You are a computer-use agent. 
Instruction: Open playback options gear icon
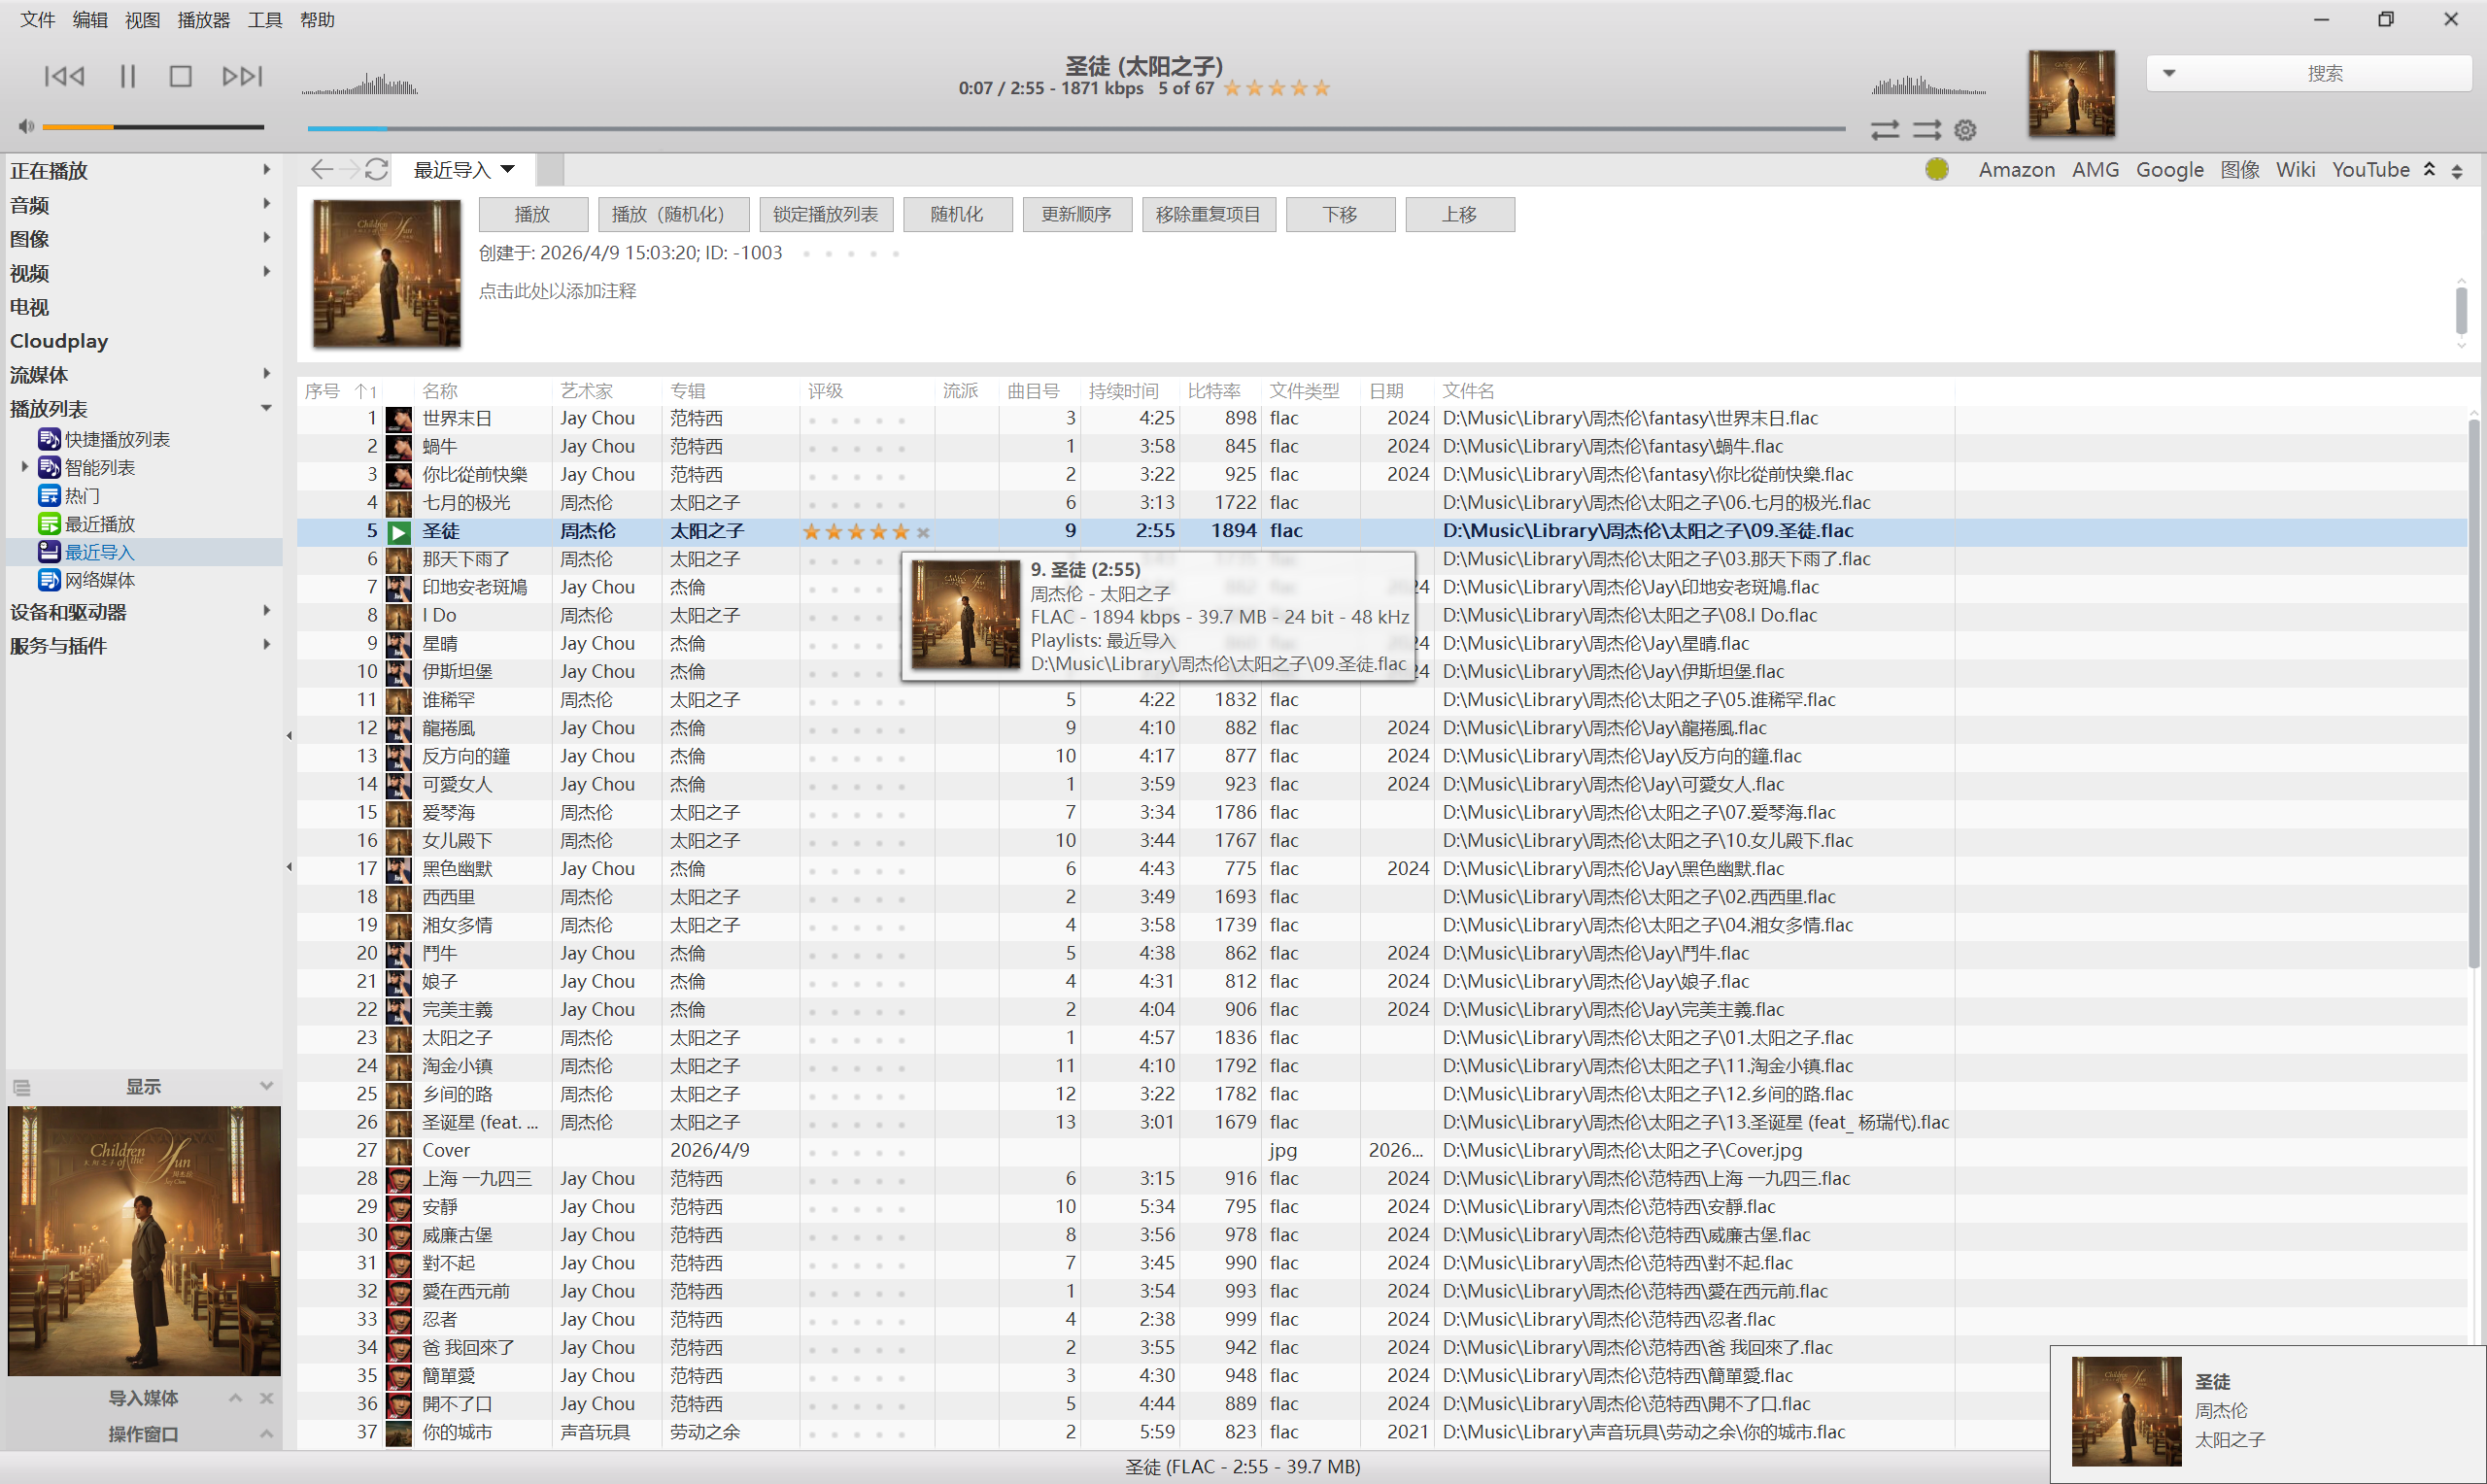tap(1965, 130)
